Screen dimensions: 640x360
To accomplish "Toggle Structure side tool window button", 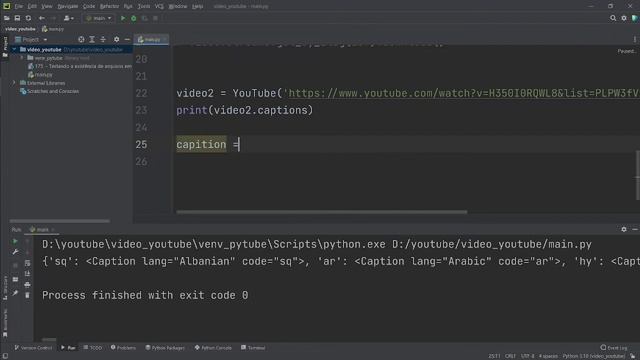I will (x=5, y=288).
